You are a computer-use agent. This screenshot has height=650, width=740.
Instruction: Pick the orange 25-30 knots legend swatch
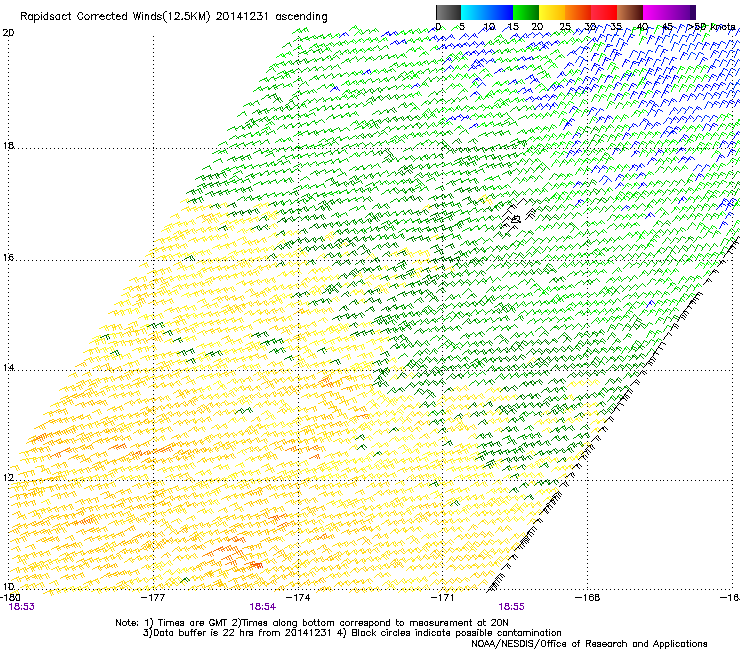pos(578,12)
